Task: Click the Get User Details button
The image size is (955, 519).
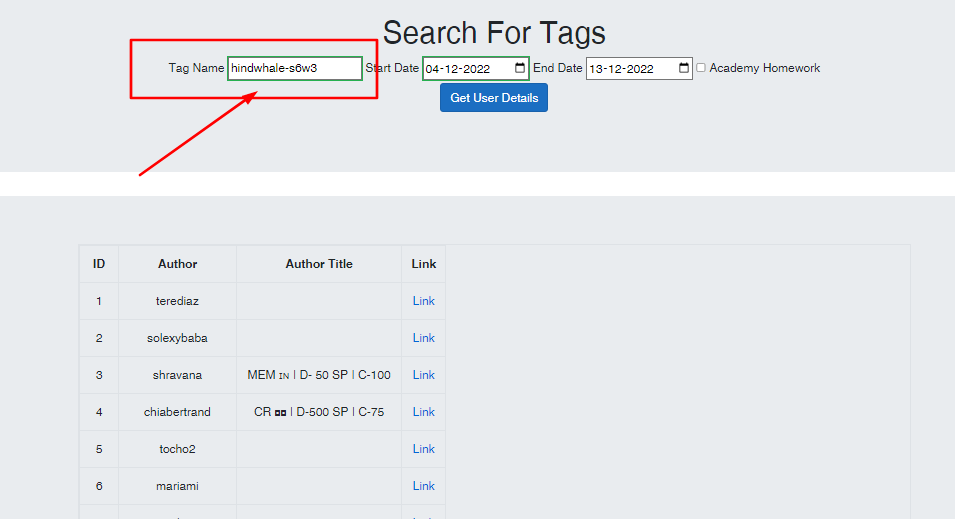Action: click(494, 97)
